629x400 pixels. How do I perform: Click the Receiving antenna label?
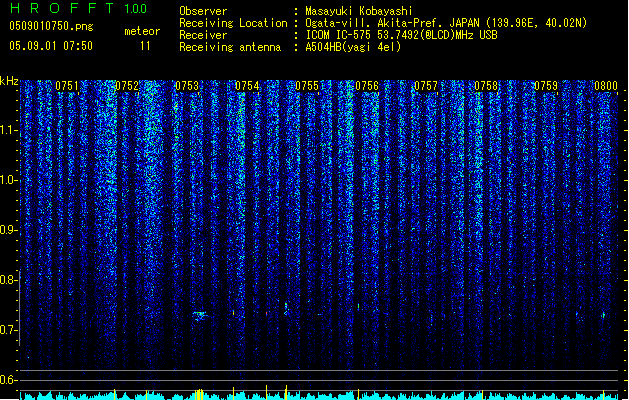(x=230, y=47)
